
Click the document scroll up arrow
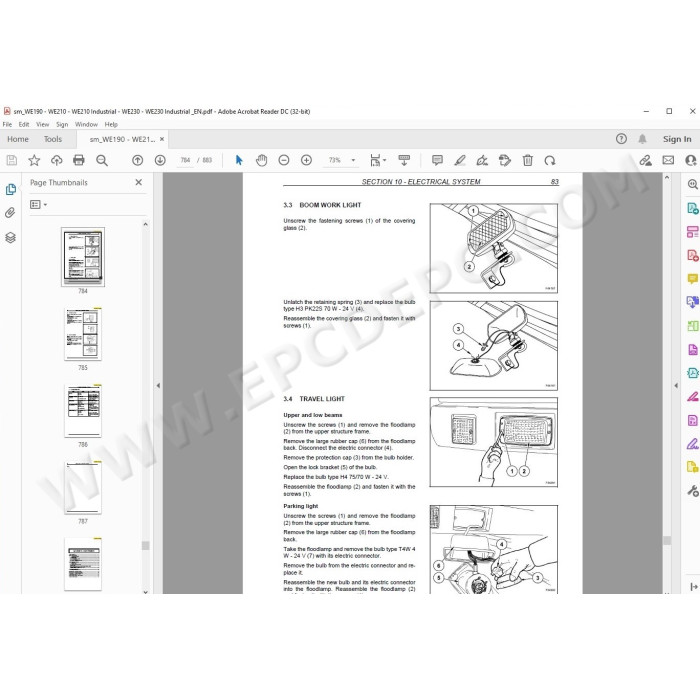[x=667, y=178]
